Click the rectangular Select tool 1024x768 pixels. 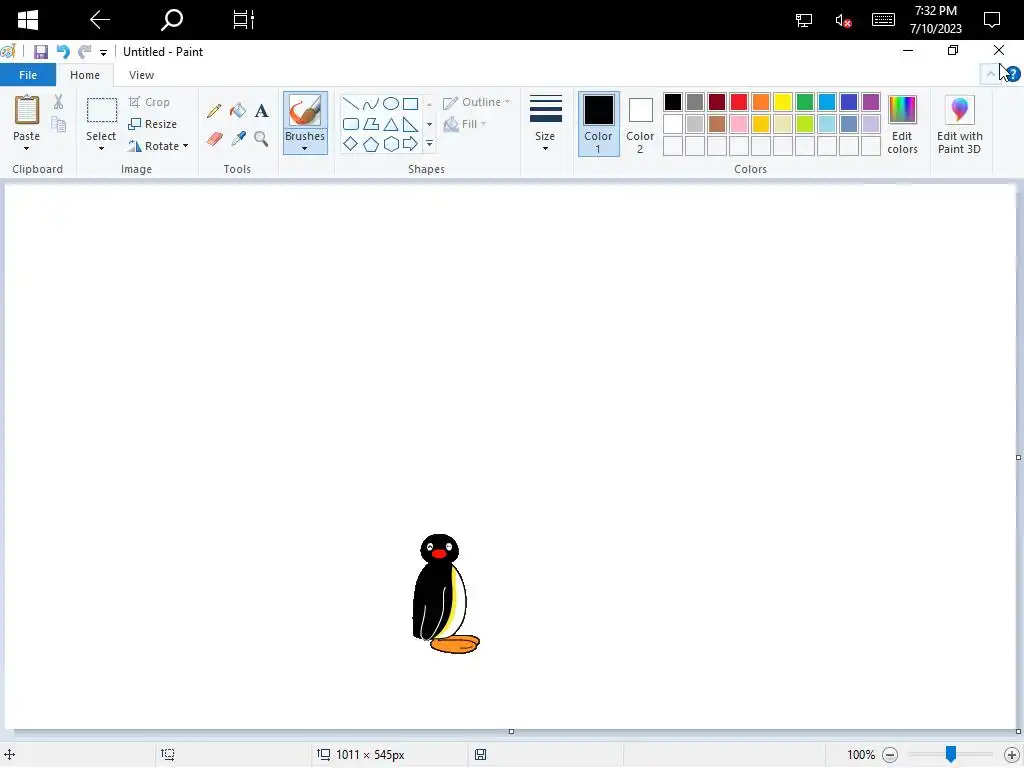coord(102,110)
